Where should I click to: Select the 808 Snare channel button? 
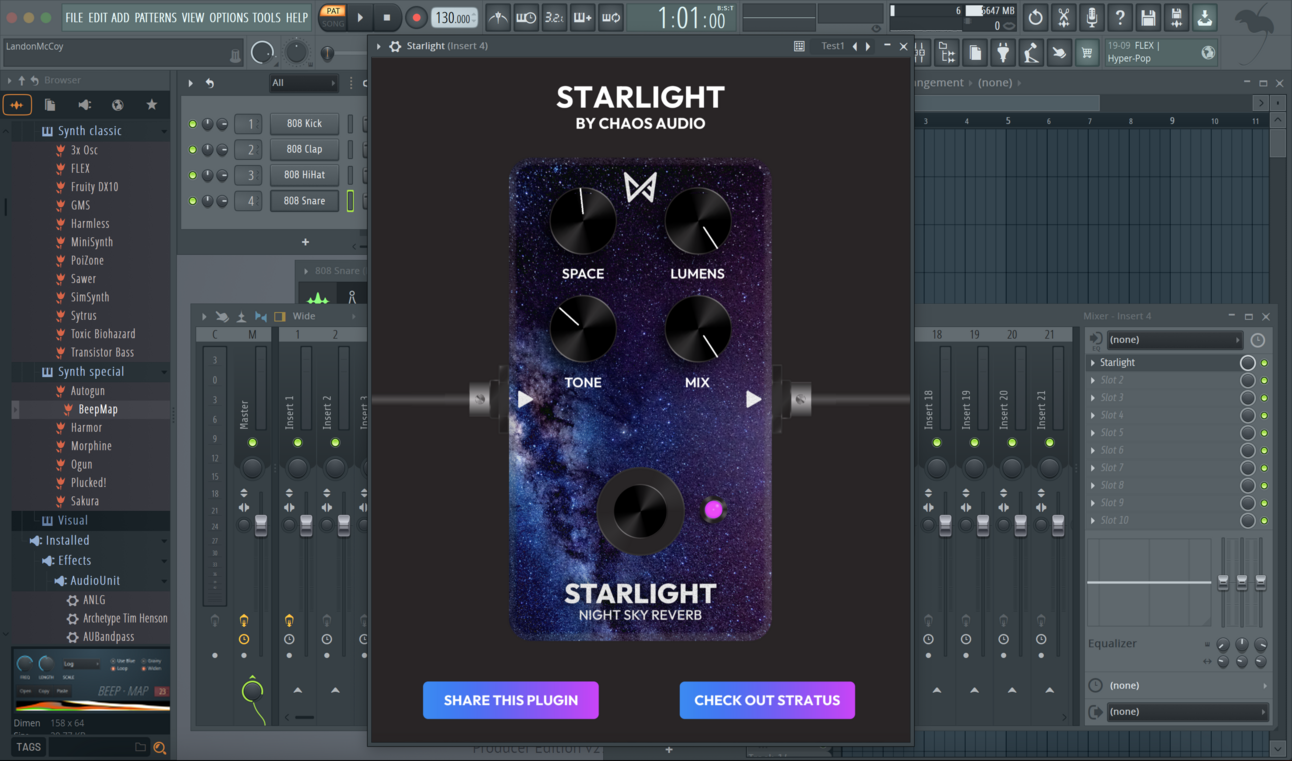pos(304,201)
